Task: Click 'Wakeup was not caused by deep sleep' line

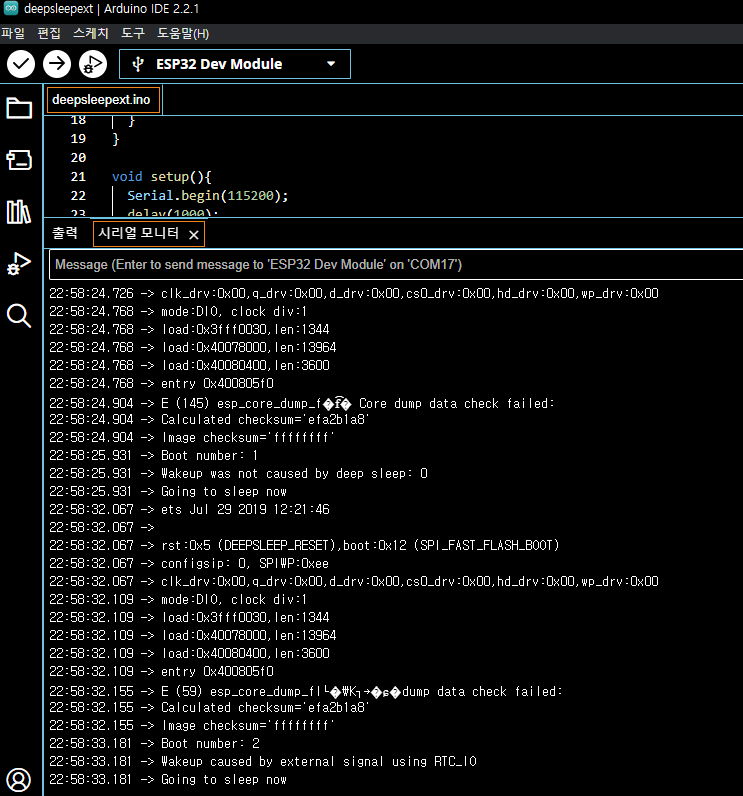Action: 239,474
